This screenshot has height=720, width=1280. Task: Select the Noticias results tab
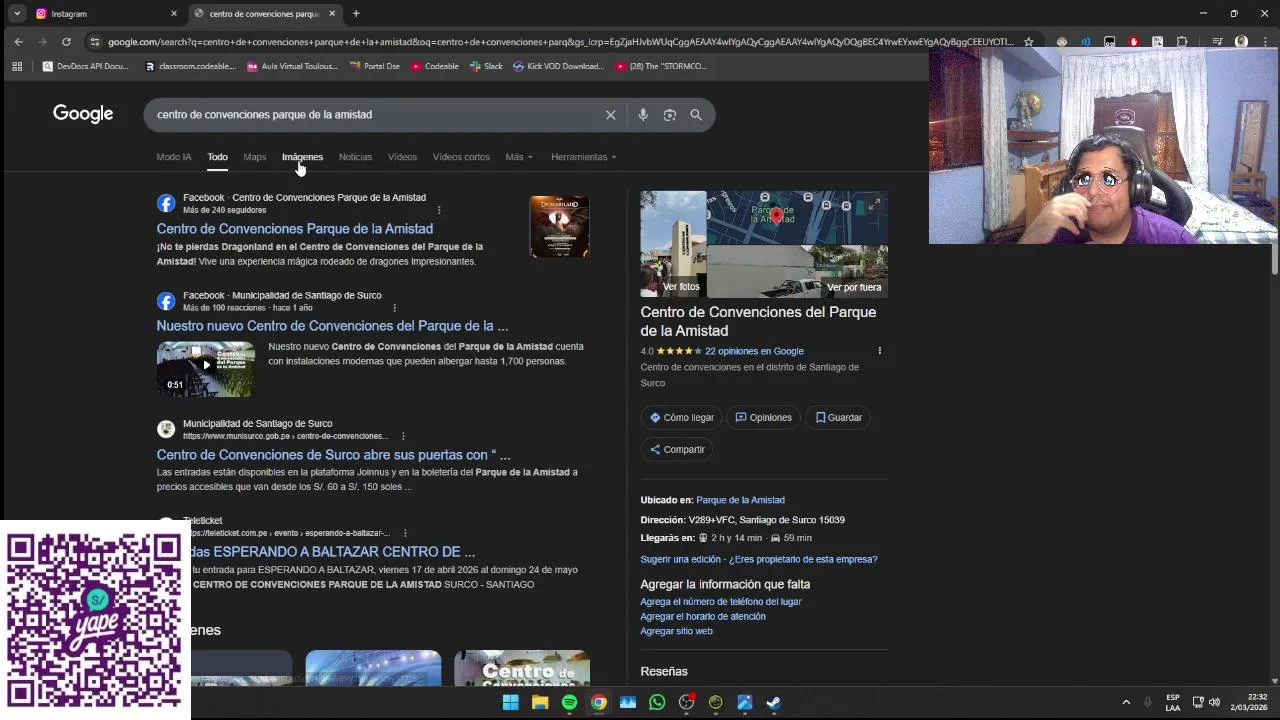pyautogui.click(x=355, y=157)
